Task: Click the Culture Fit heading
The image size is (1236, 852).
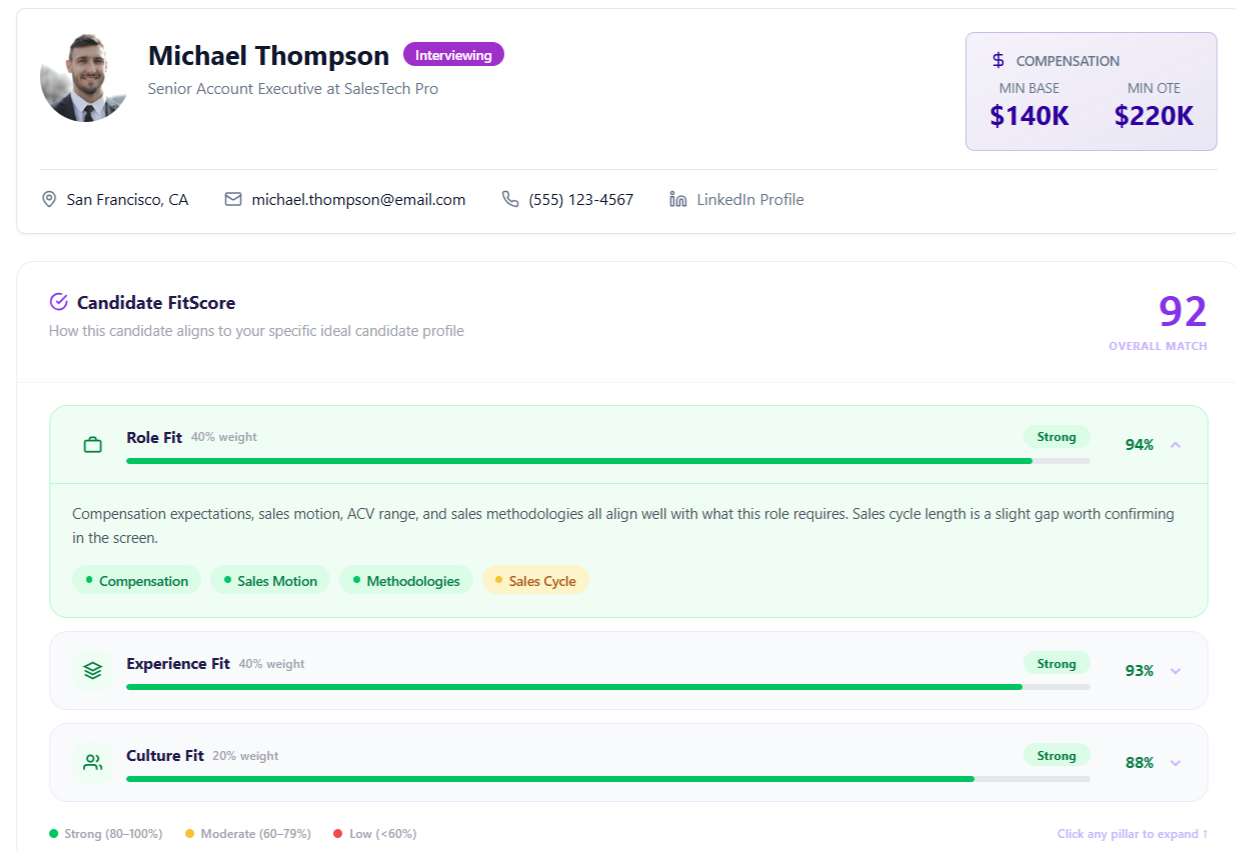Action: [x=165, y=756]
